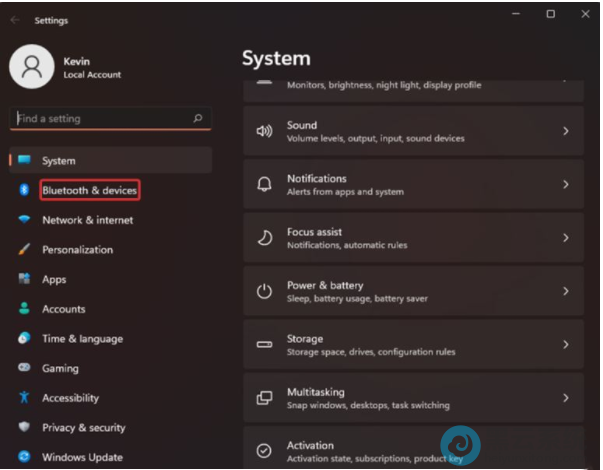Viewport: 603px width, 470px height.
Task: Open Multitasking via its chevron arrow
Action: pos(565,398)
